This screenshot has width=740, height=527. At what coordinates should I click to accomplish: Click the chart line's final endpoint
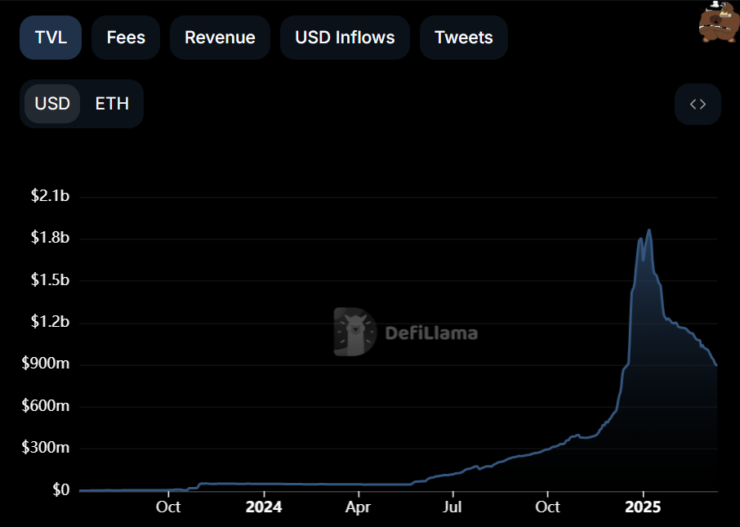pos(716,365)
